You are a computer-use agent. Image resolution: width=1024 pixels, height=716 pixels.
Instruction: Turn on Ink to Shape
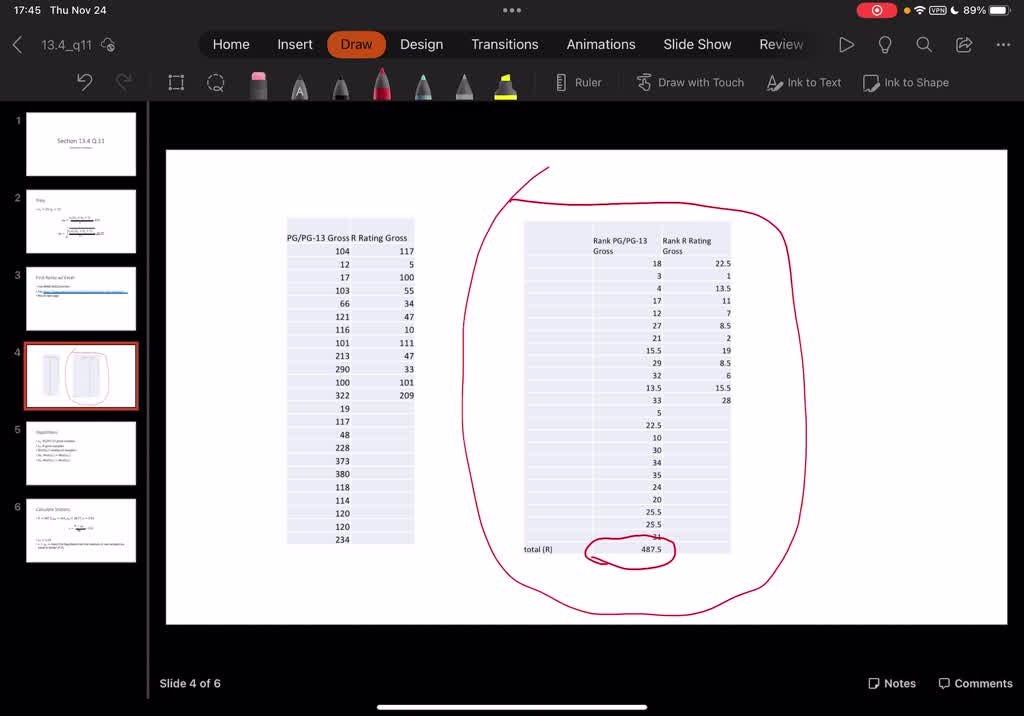(905, 83)
